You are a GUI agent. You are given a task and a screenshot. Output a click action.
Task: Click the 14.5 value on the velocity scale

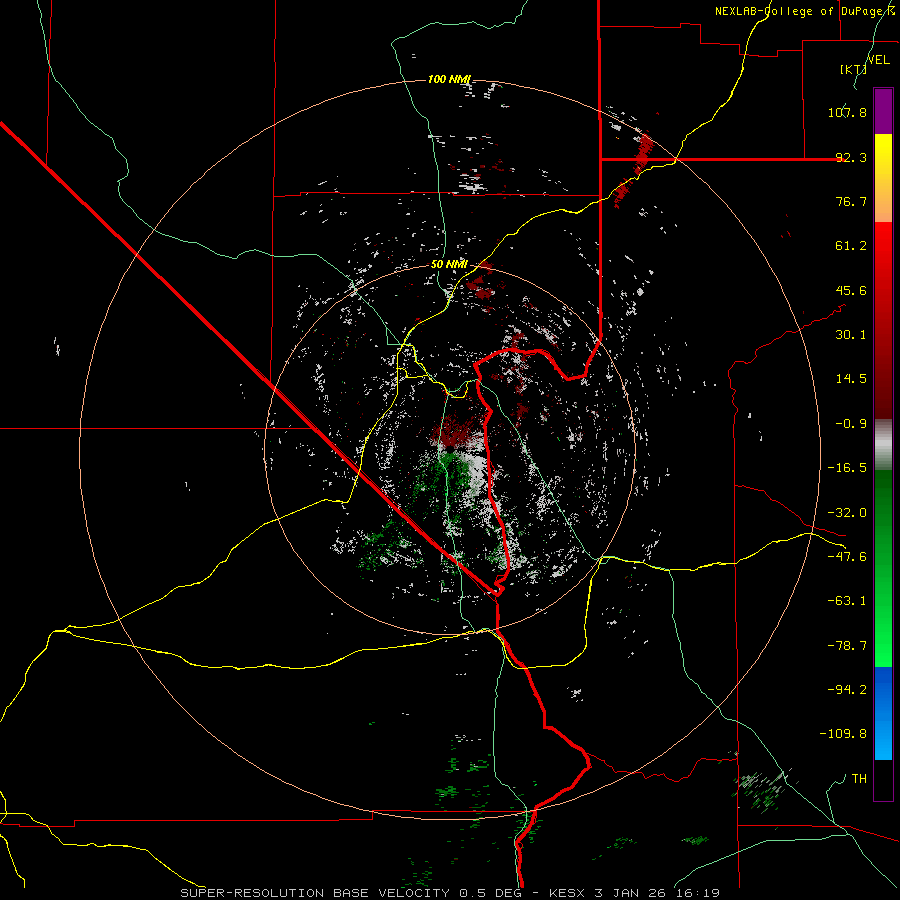[x=851, y=379]
